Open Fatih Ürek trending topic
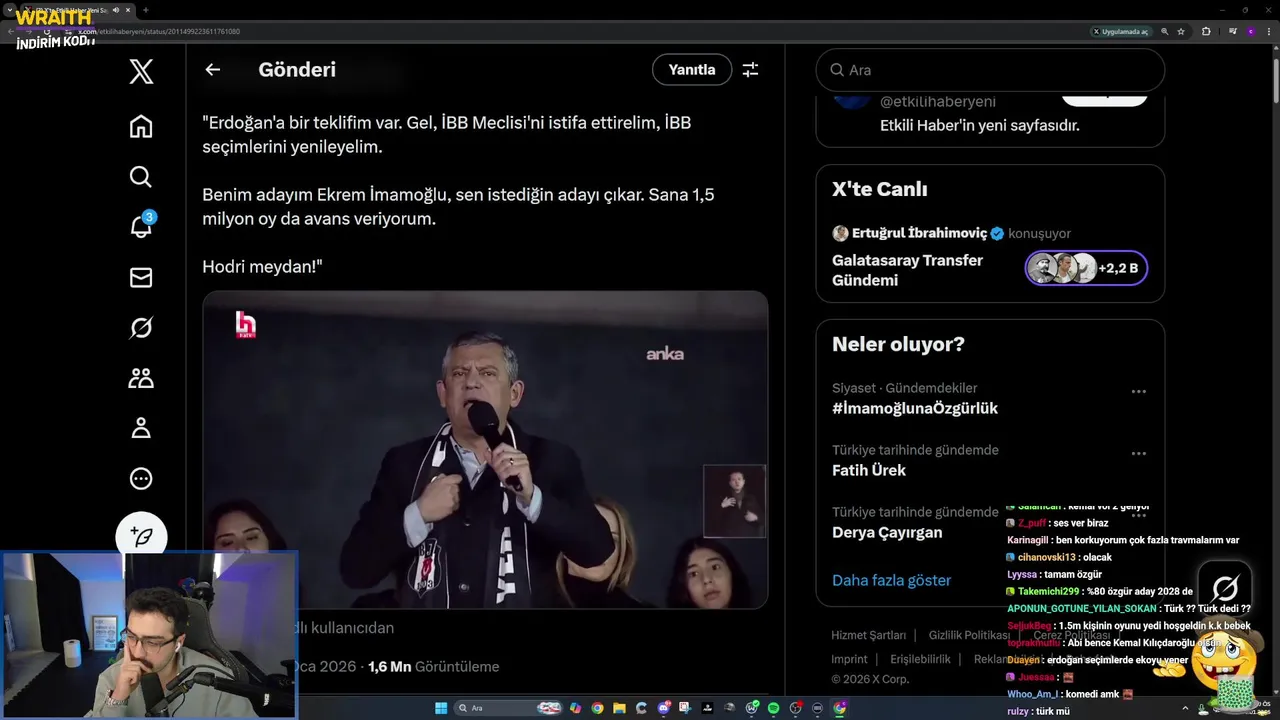This screenshot has height=720, width=1280. [x=869, y=470]
